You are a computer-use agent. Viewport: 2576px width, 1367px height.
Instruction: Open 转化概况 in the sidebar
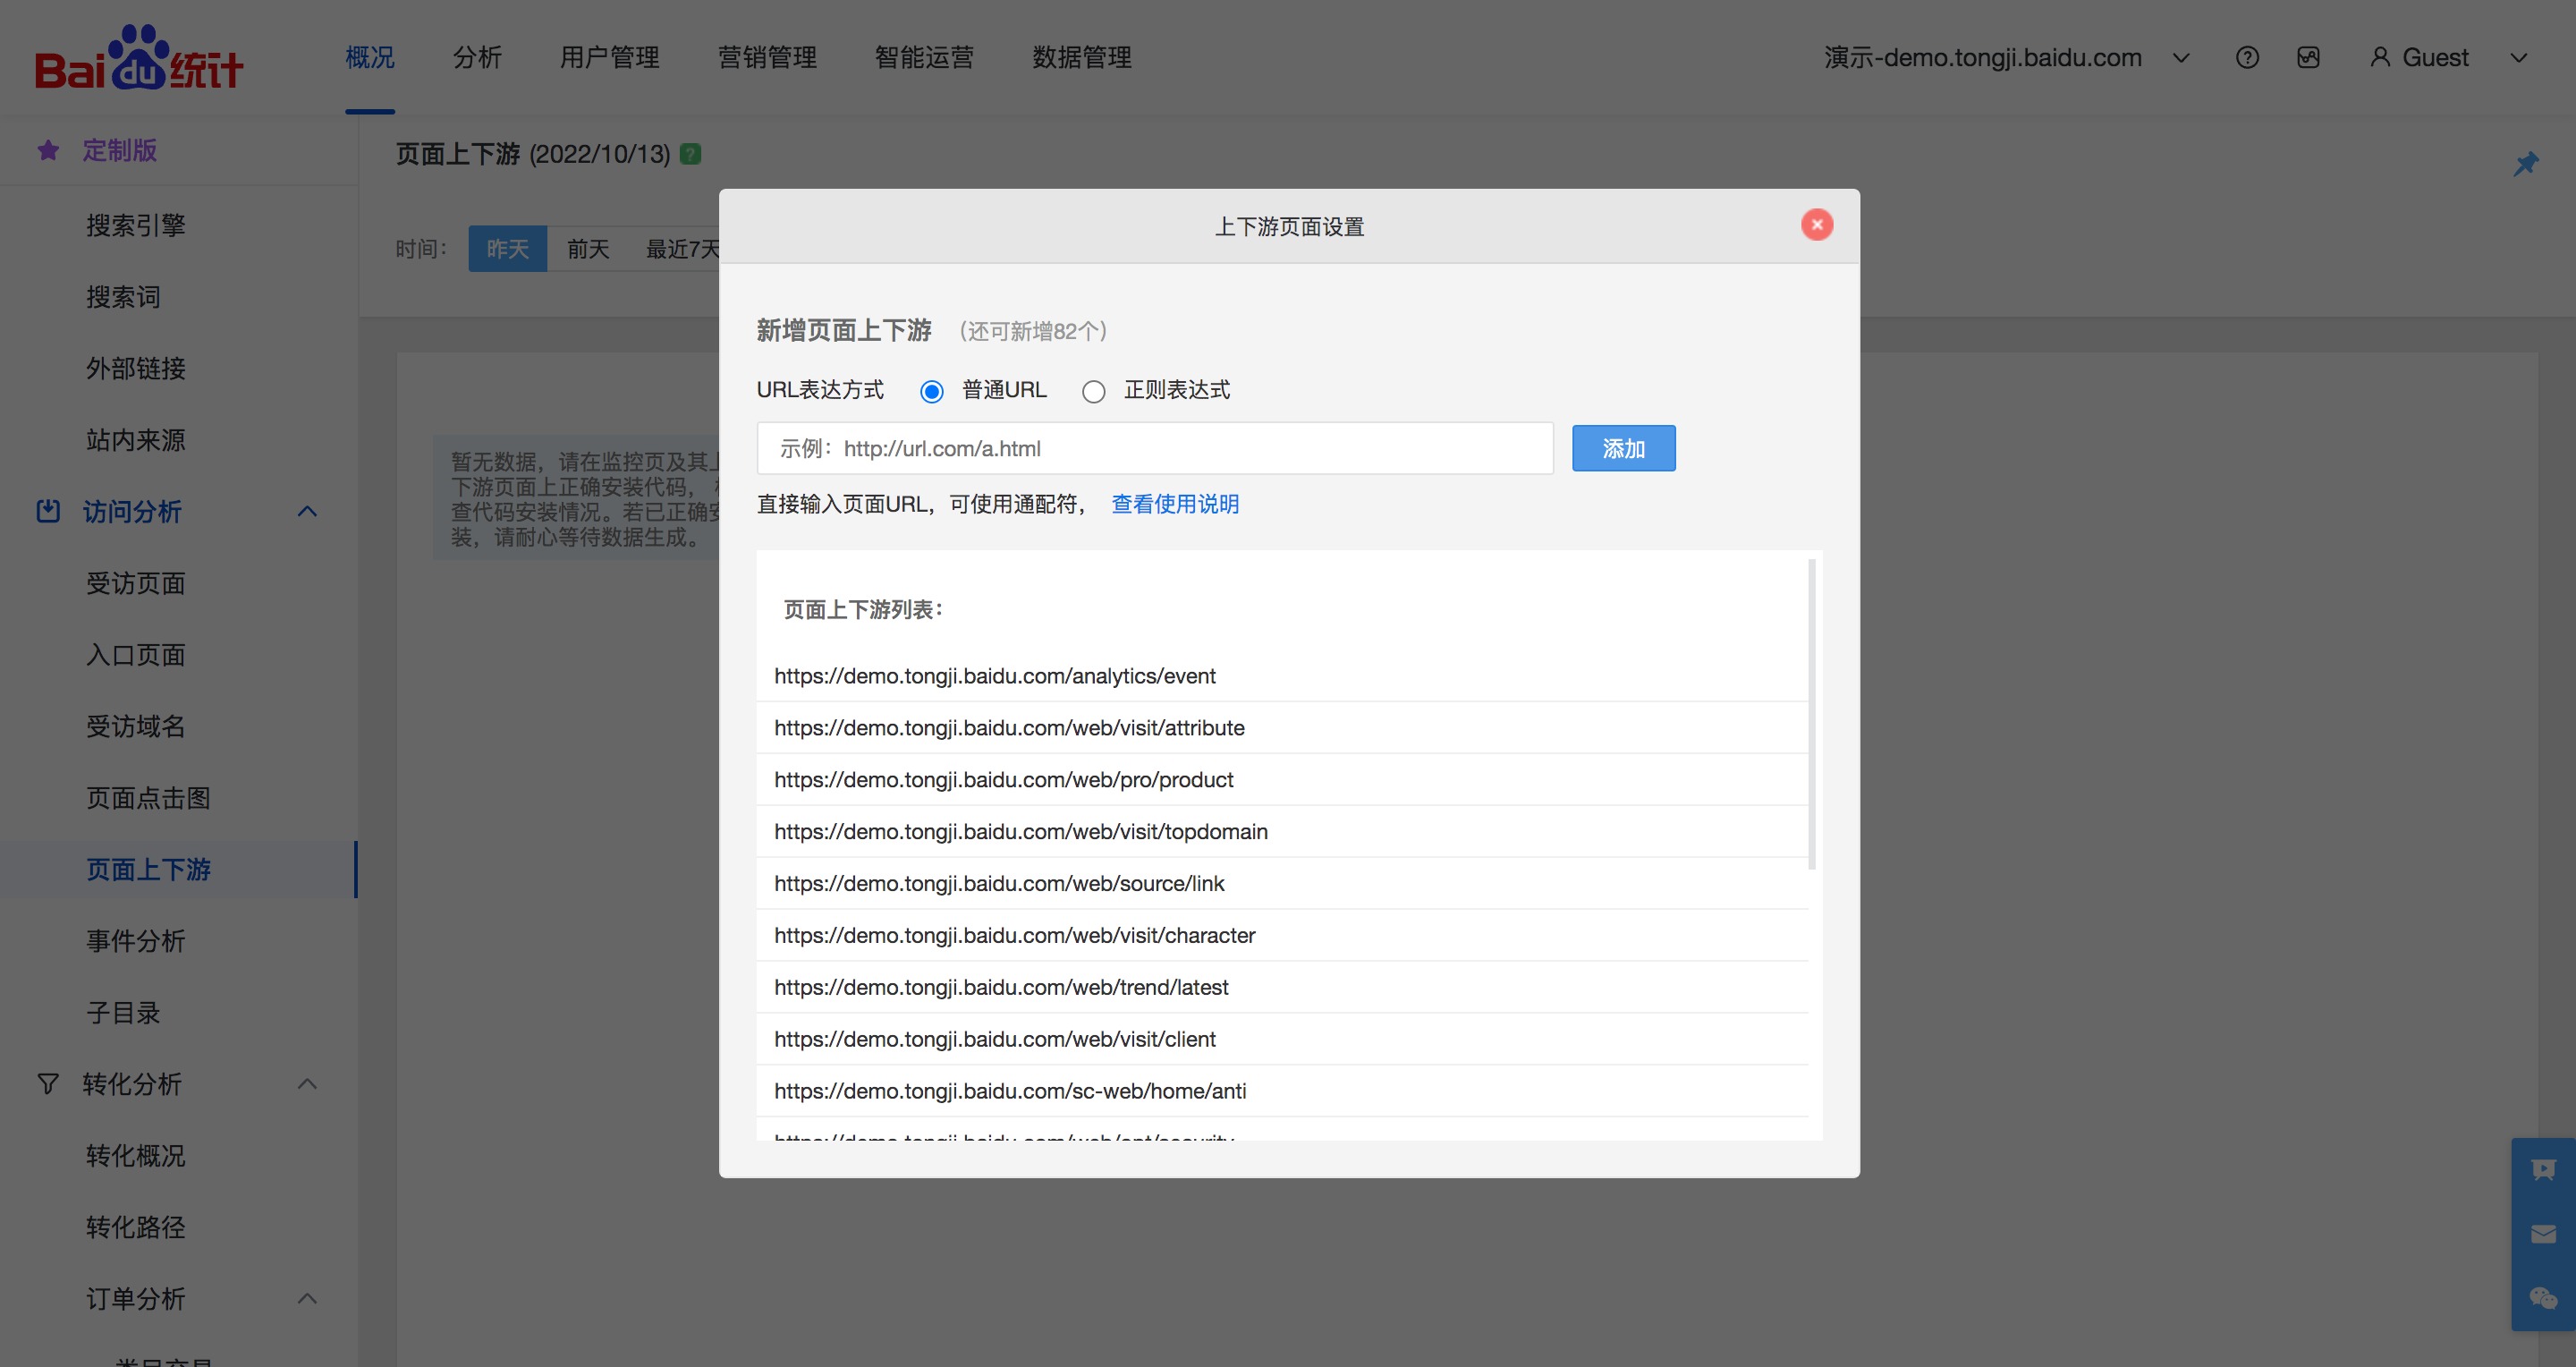click(136, 1156)
